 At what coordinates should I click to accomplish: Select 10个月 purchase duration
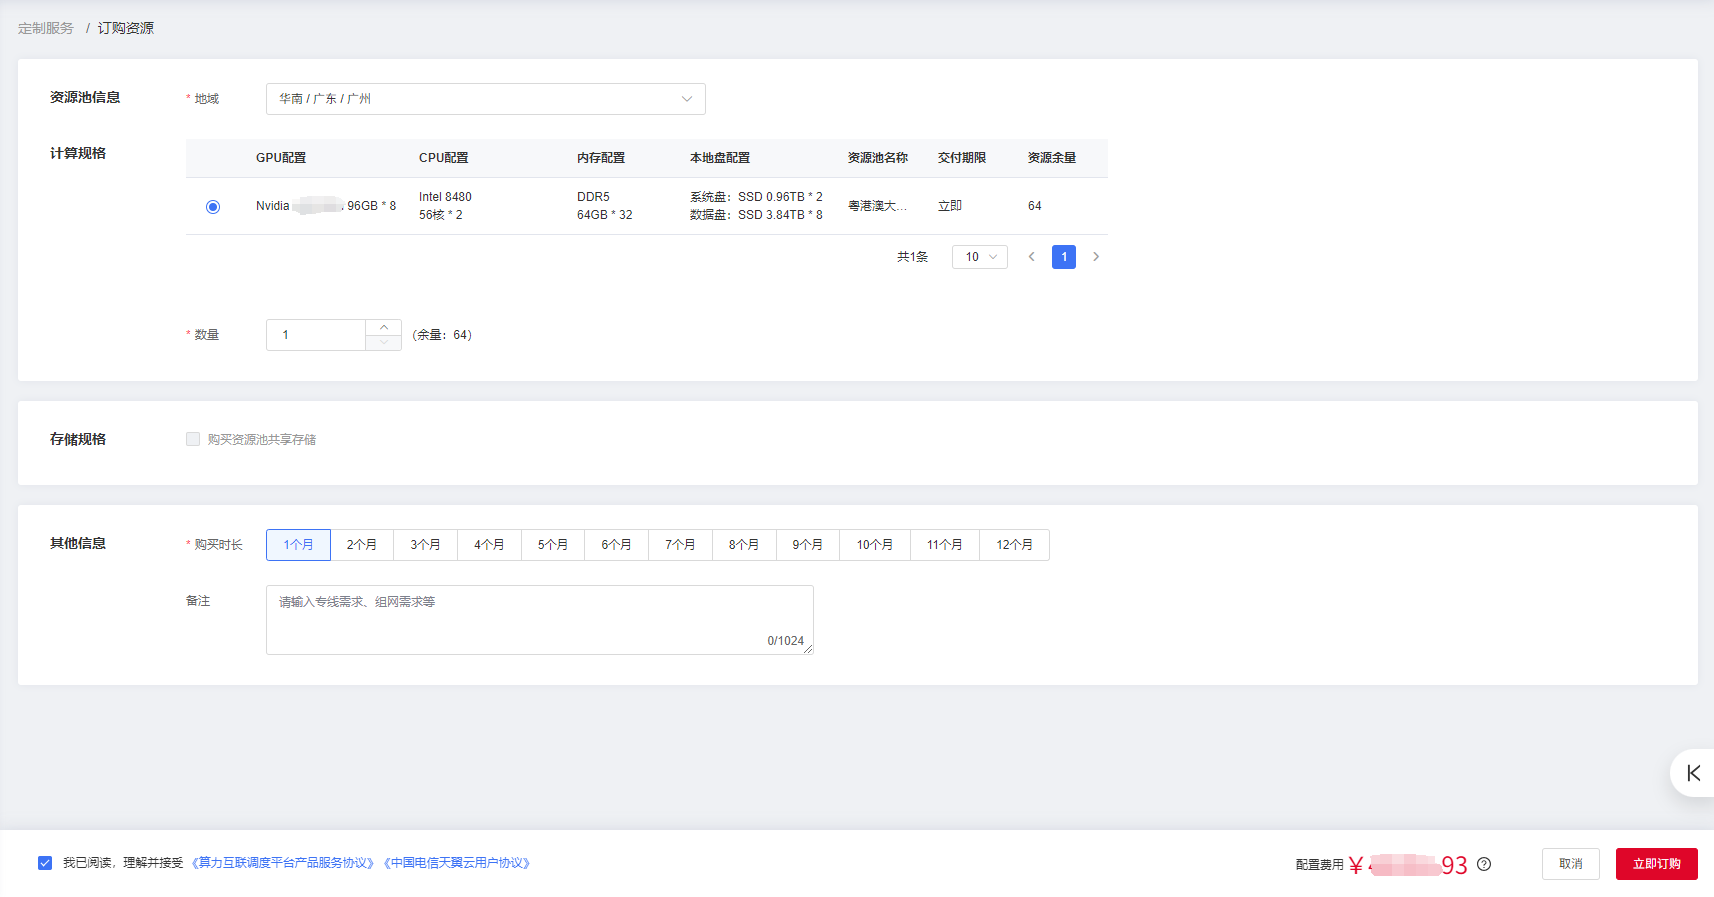tap(875, 545)
